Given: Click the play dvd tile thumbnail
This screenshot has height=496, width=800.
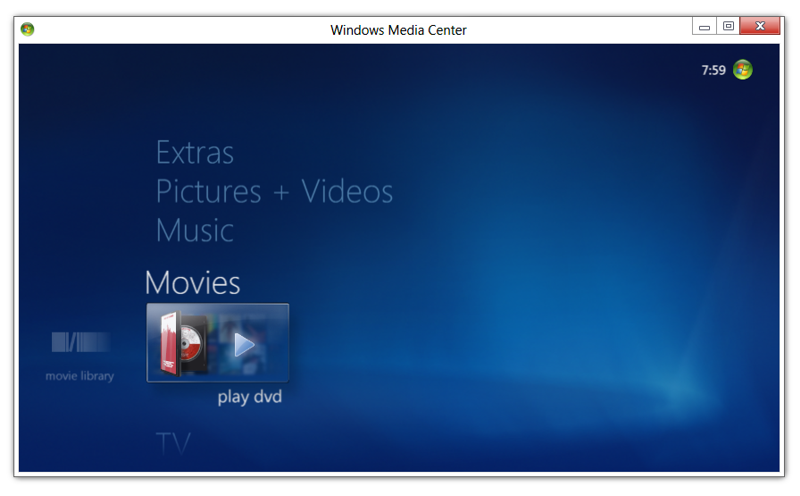Looking at the screenshot, I should click(x=218, y=342).
